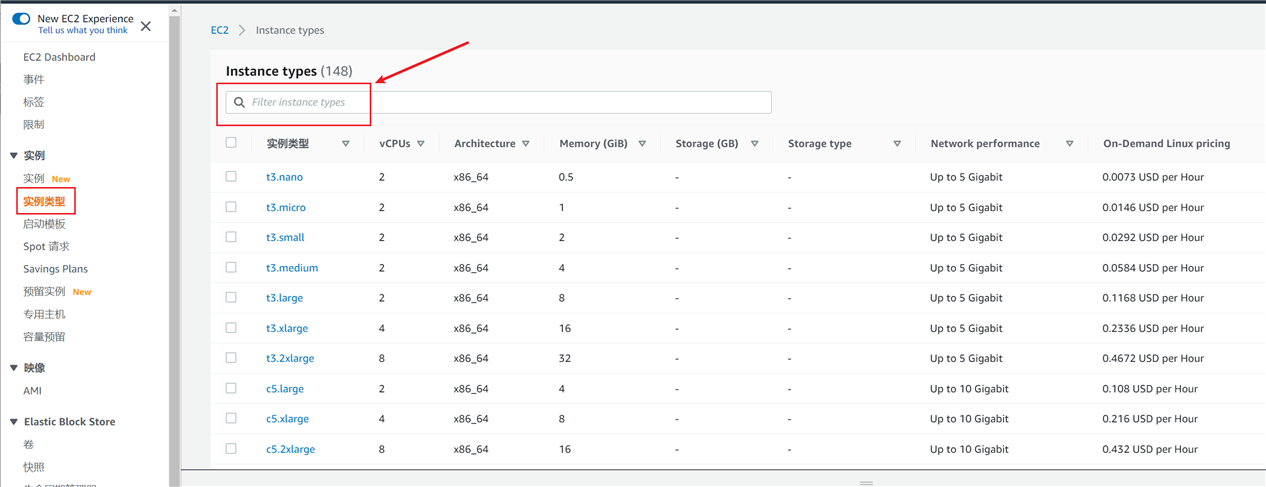Screen dimensions: 1266x487
Task: Select the t3.large row checkbox
Action: click(231, 297)
